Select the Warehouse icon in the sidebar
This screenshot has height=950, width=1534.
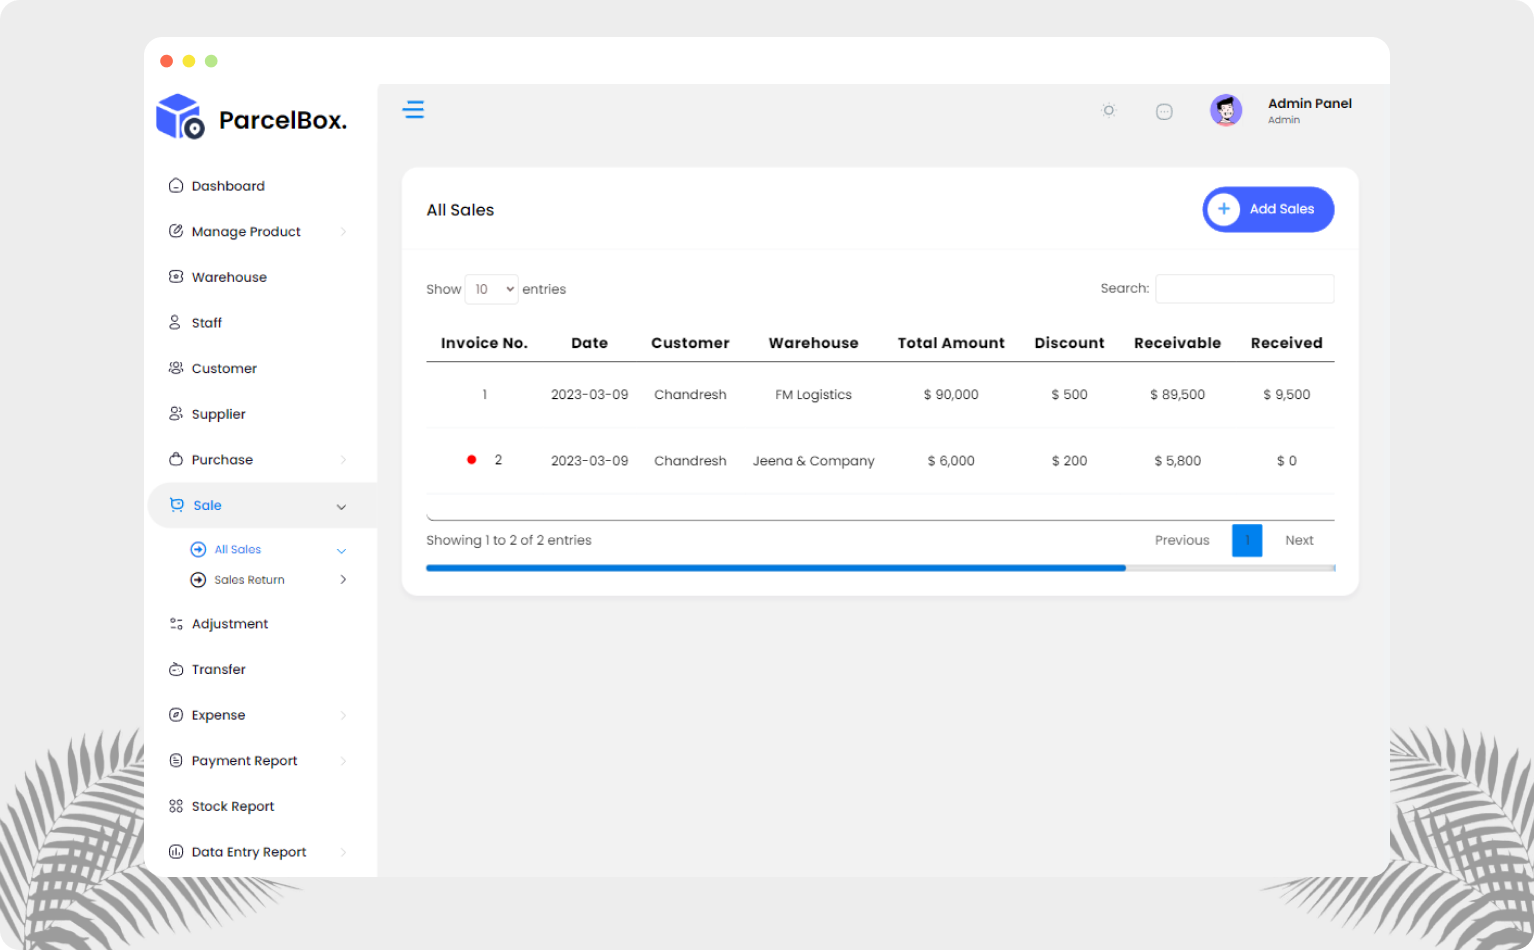pyautogui.click(x=176, y=277)
